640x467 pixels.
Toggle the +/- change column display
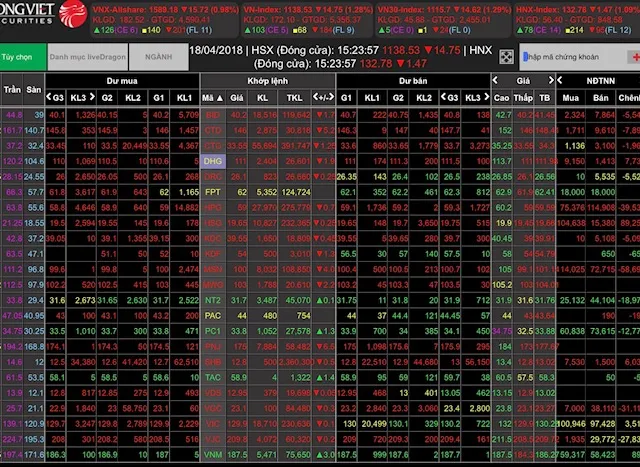click(322, 97)
